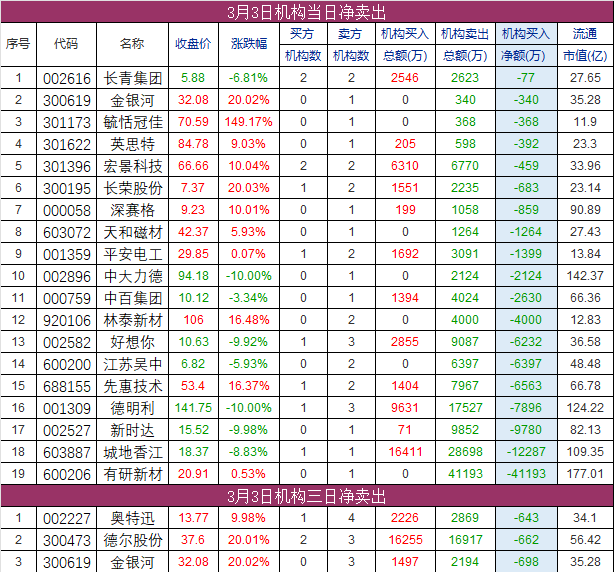Click stock name 英思特

[133, 145]
